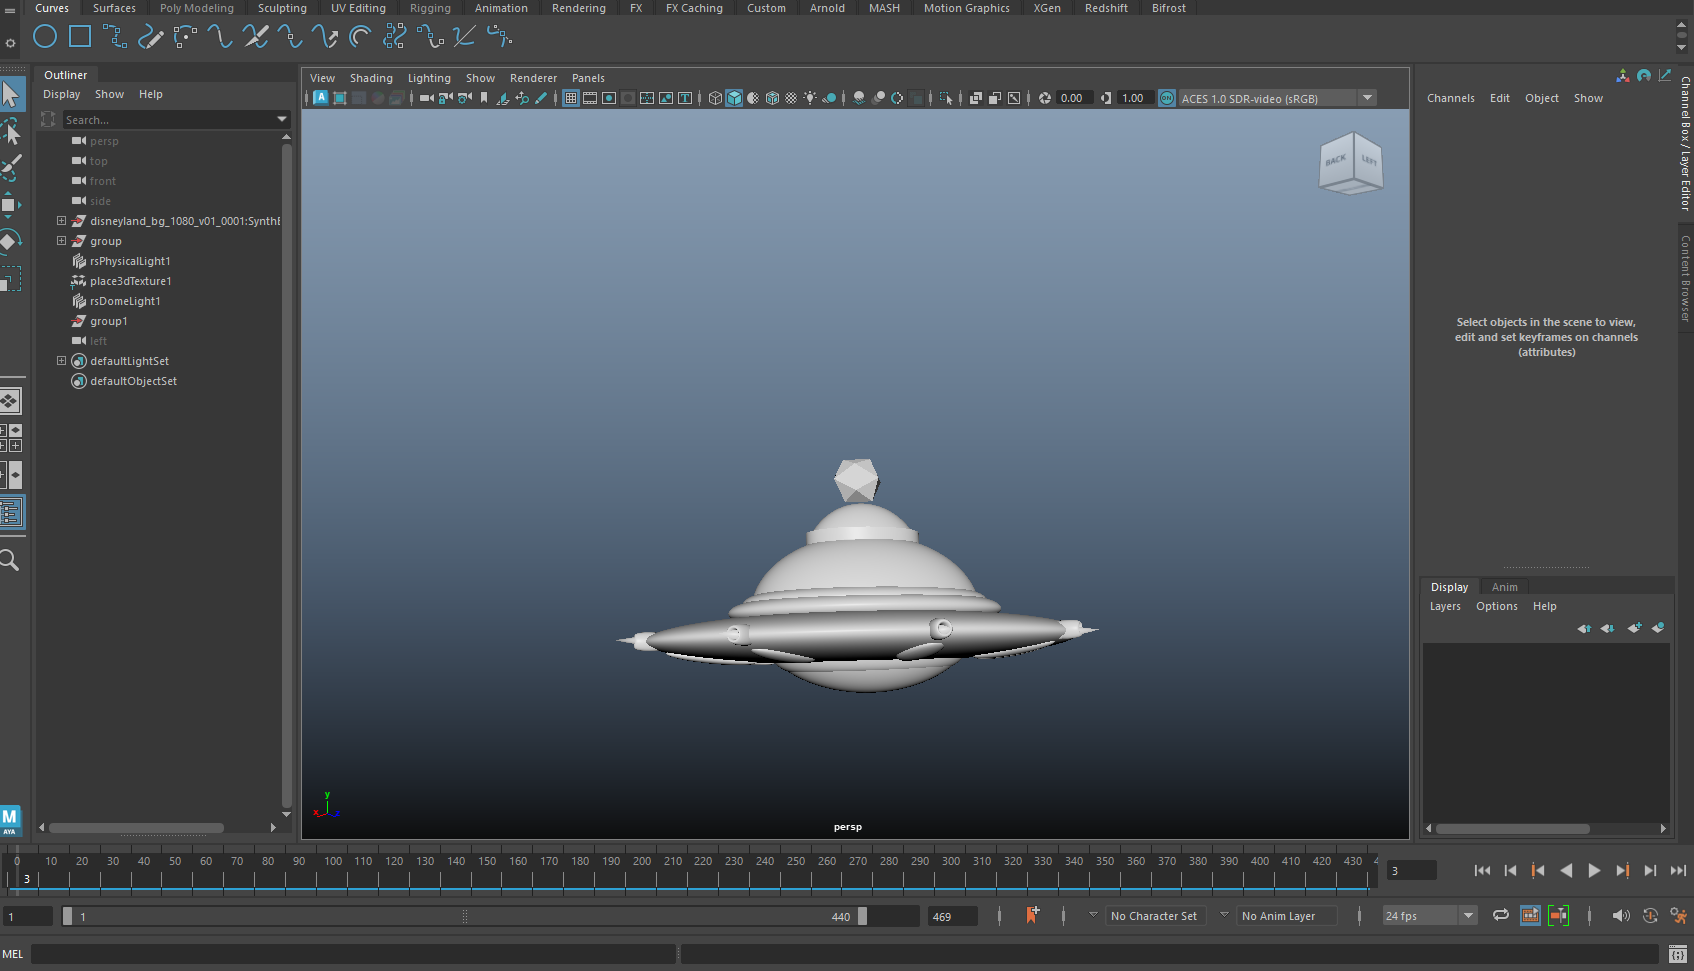Go to the start of playback range

[x=1482, y=871]
